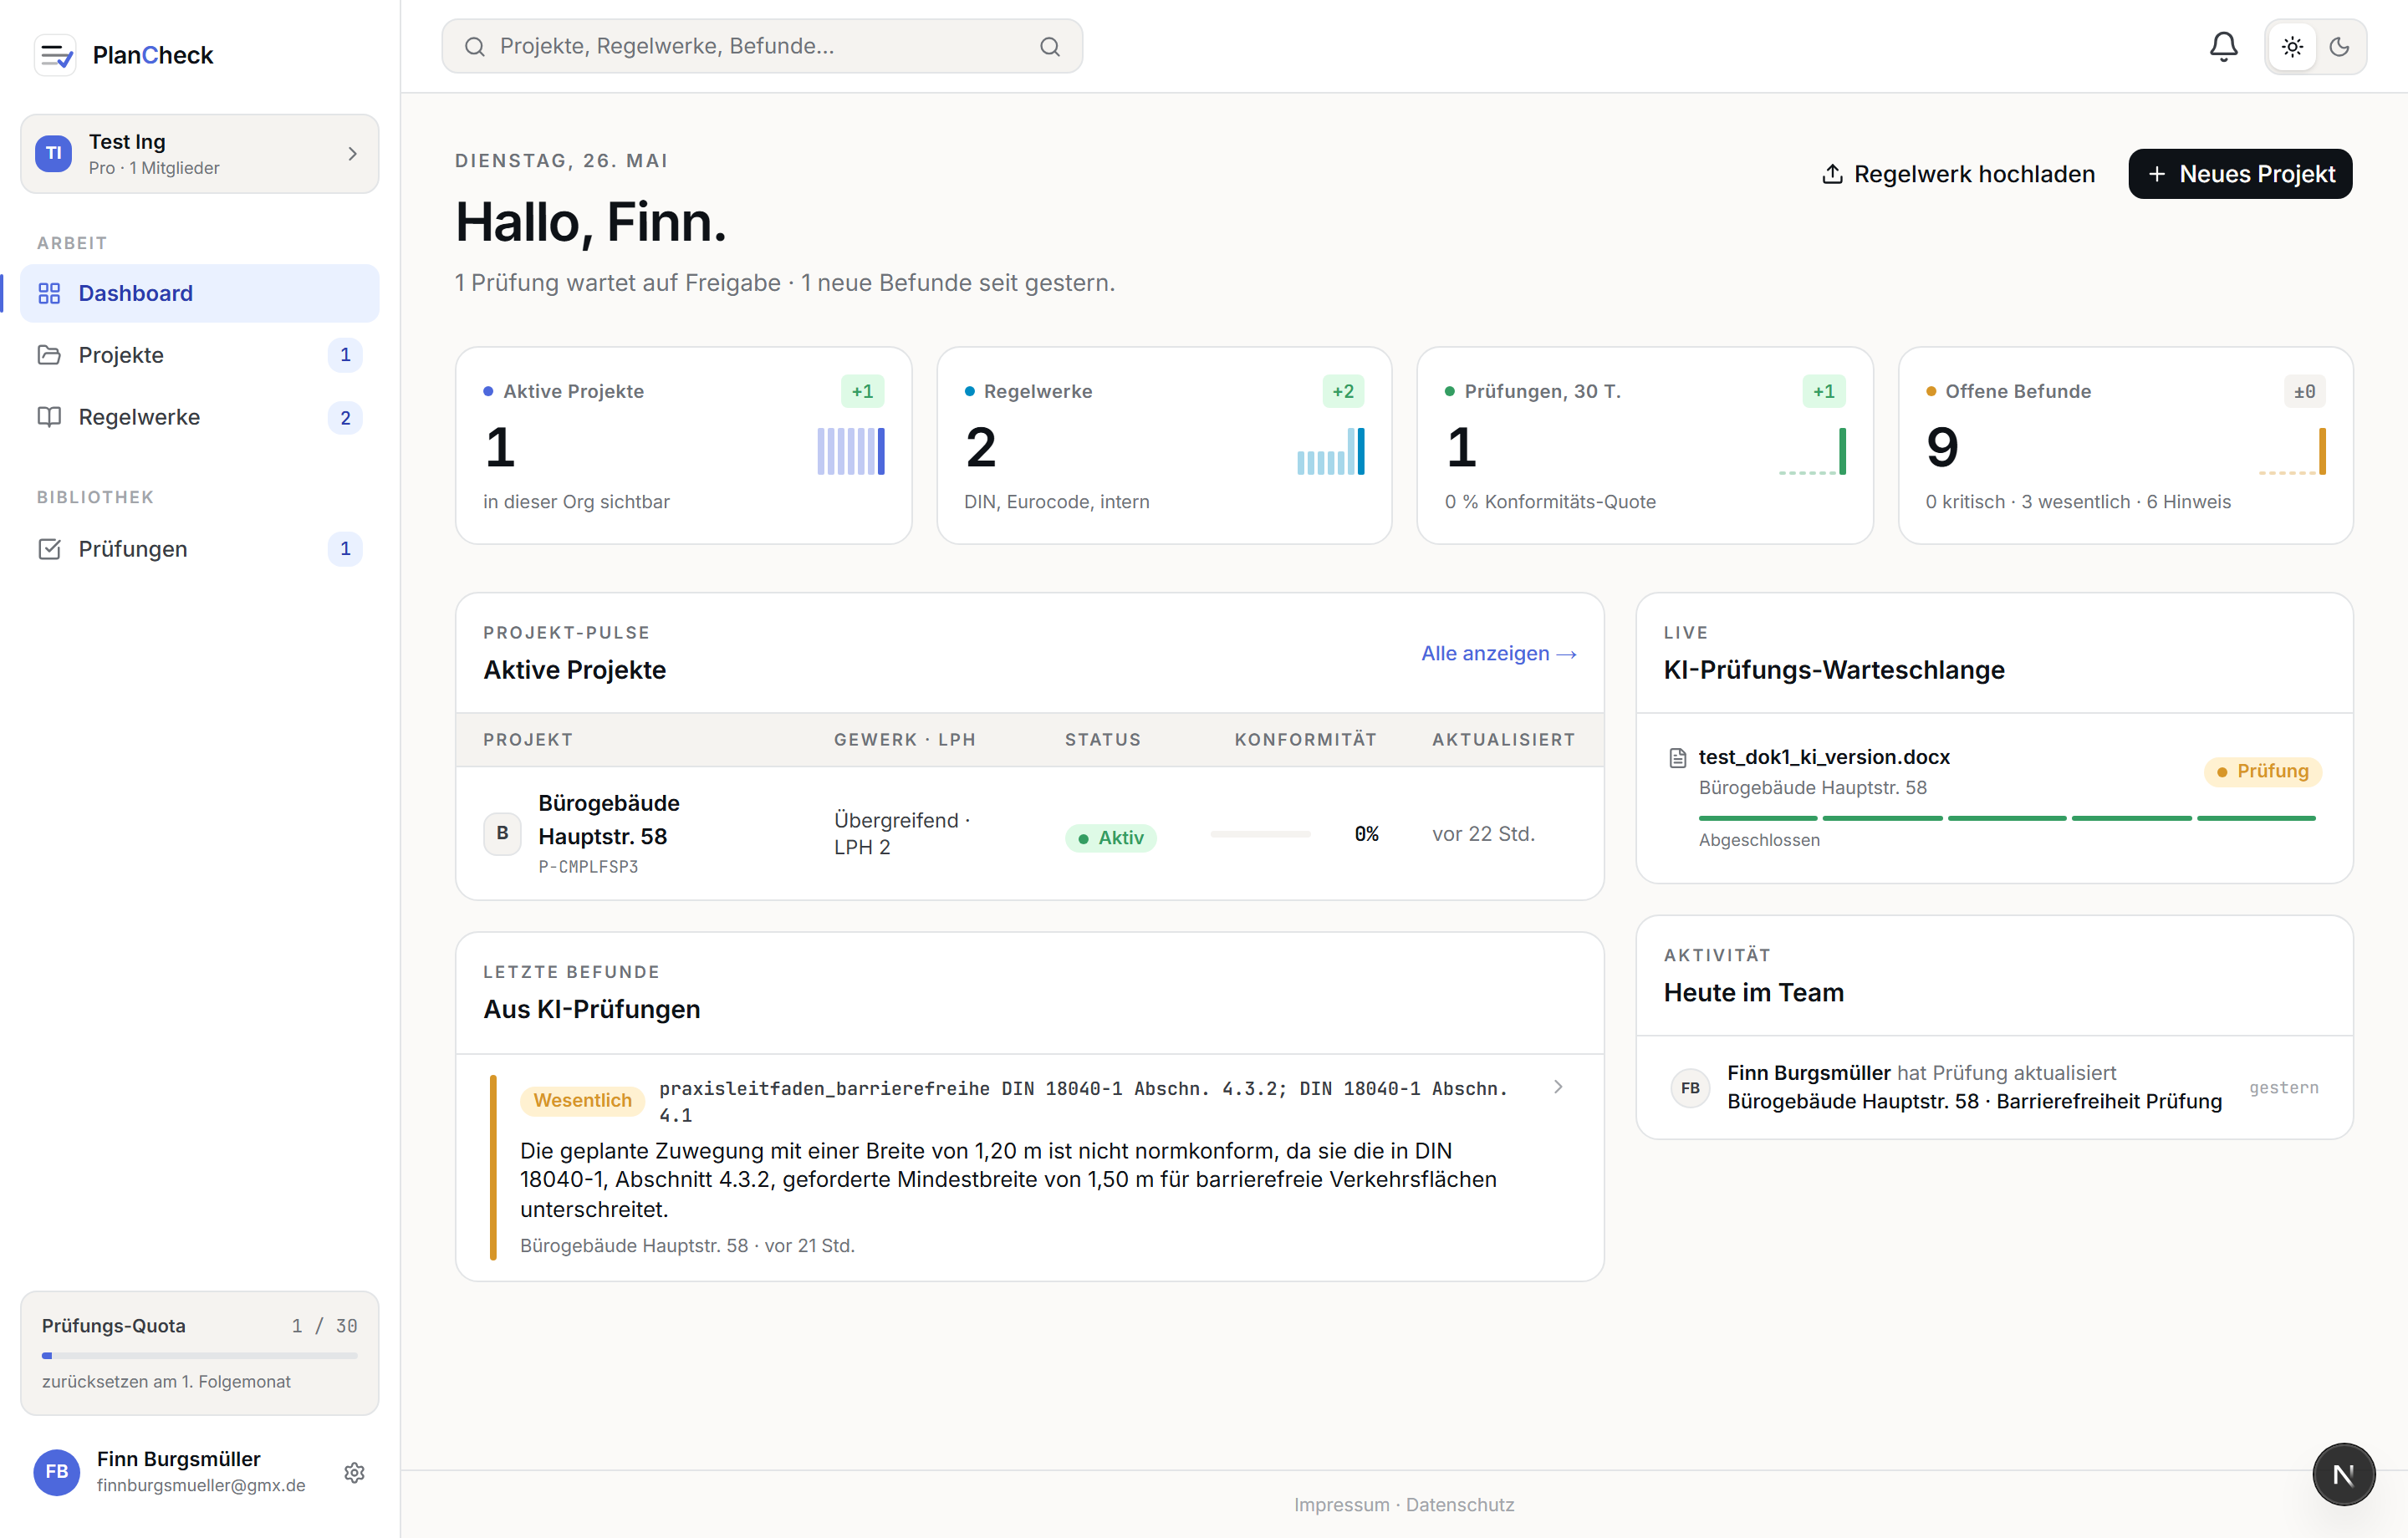Image resolution: width=2408 pixels, height=1538 pixels.
Task: Open Regelwerke in the sidebar
Action: [200, 417]
